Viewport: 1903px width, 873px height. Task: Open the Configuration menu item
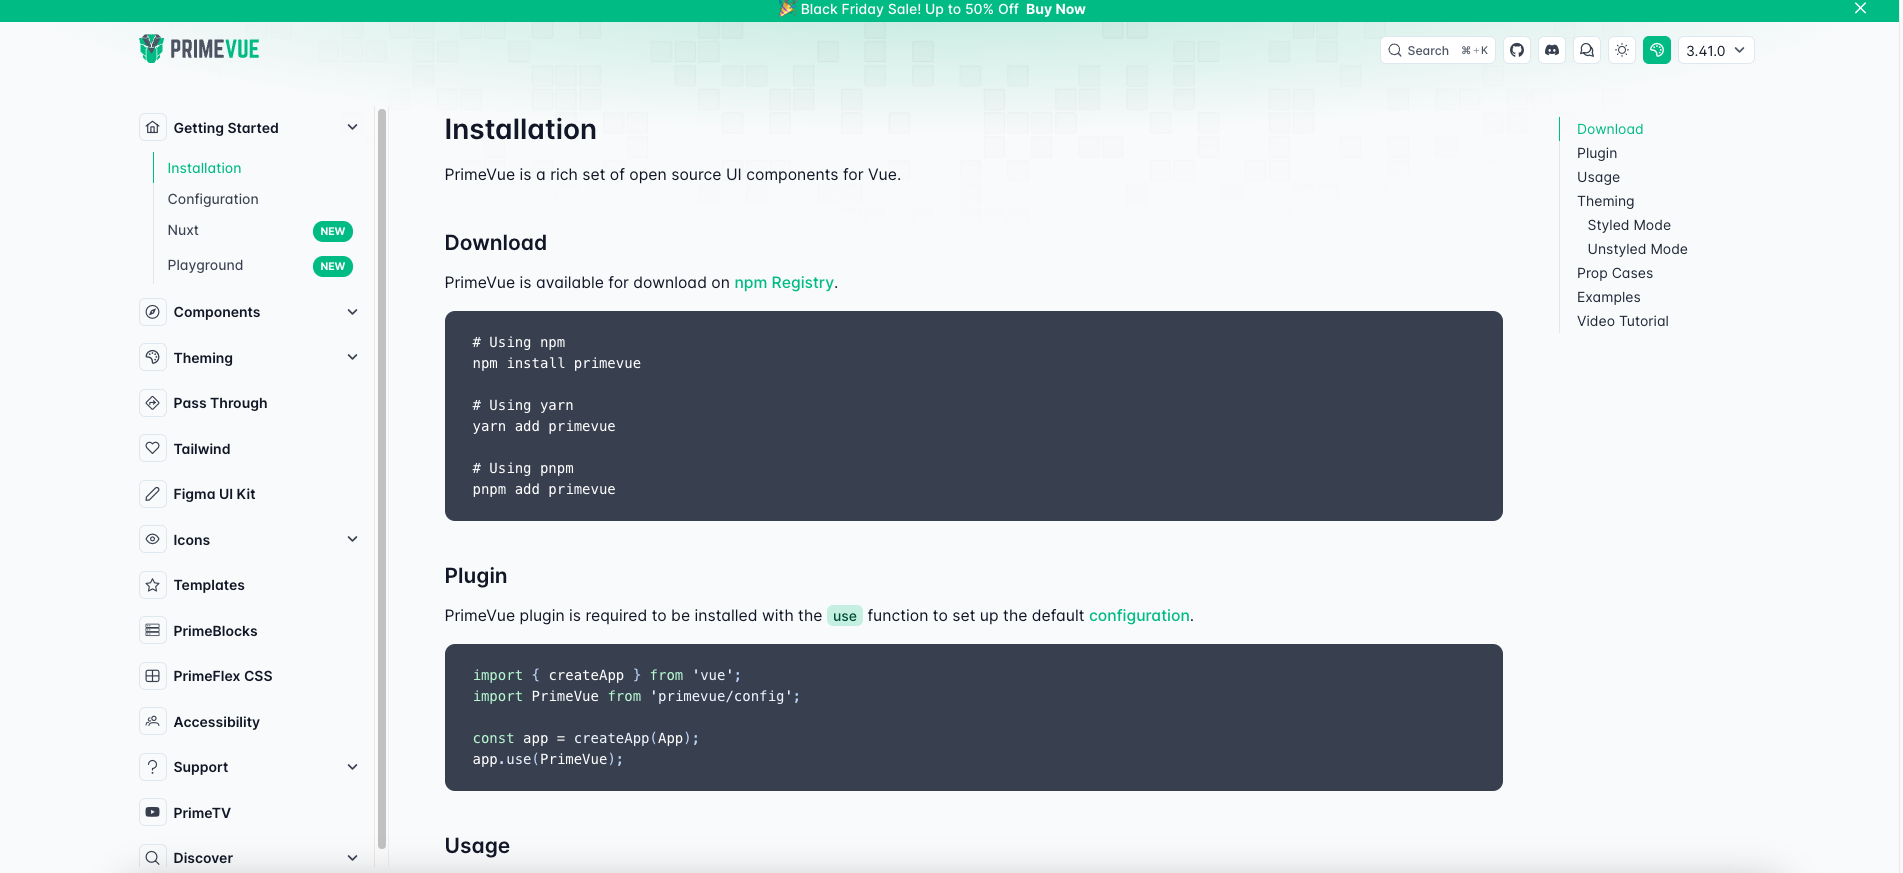pyautogui.click(x=213, y=199)
